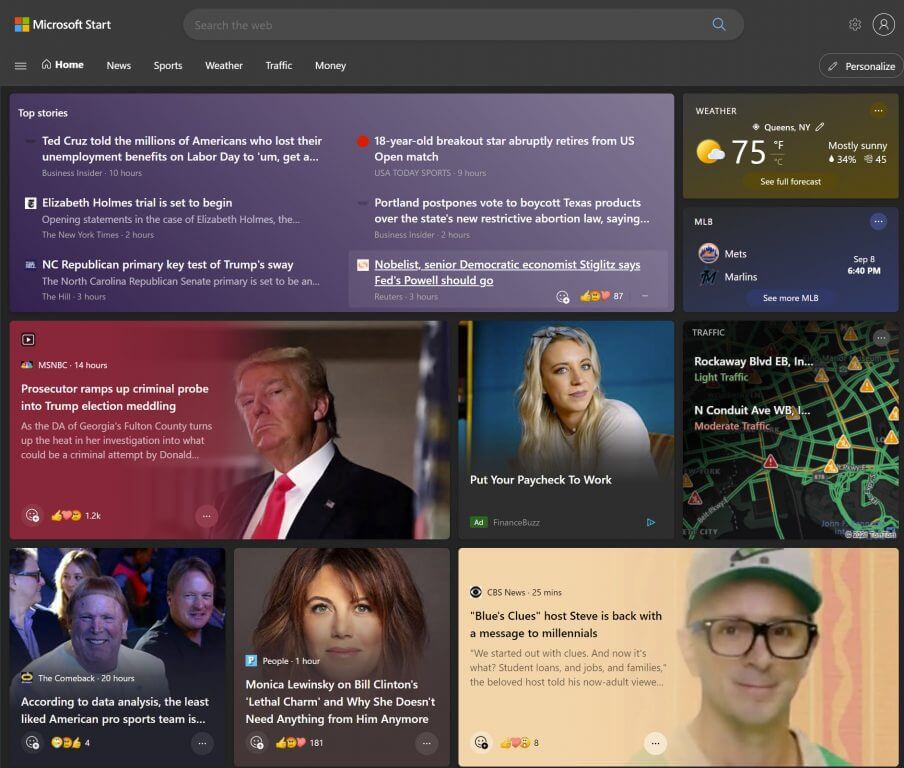The width and height of the screenshot is (904, 768).
Task: Open least liked American pro sports team headline
Action: (x=115, y=710)
